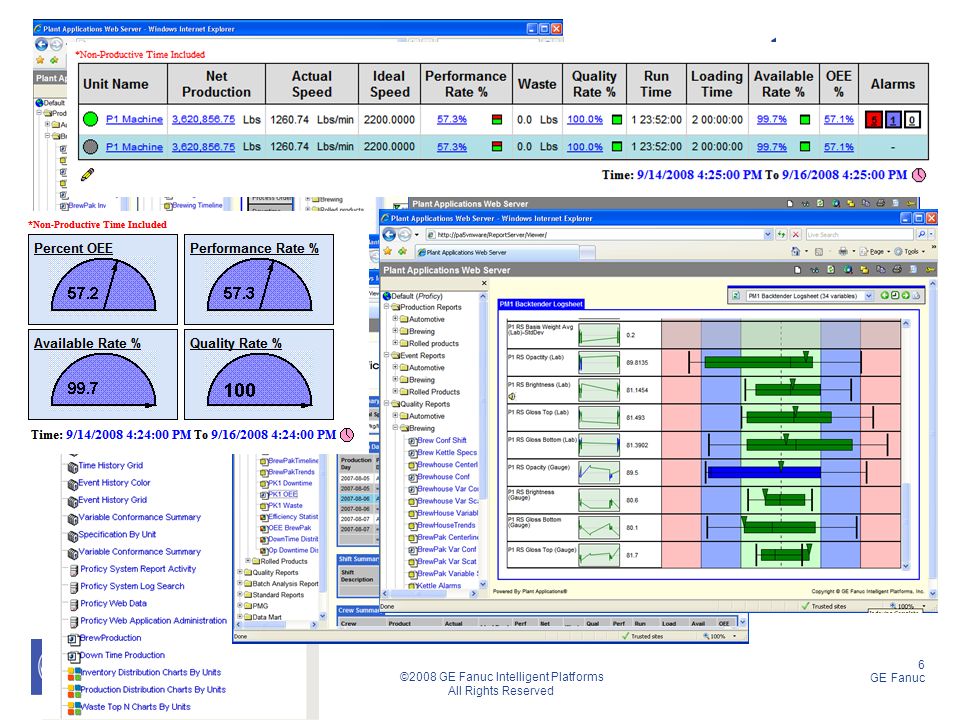Go back in the front Internet Explorer window
This screenshot has width=960, height=720.
(389, 234)
